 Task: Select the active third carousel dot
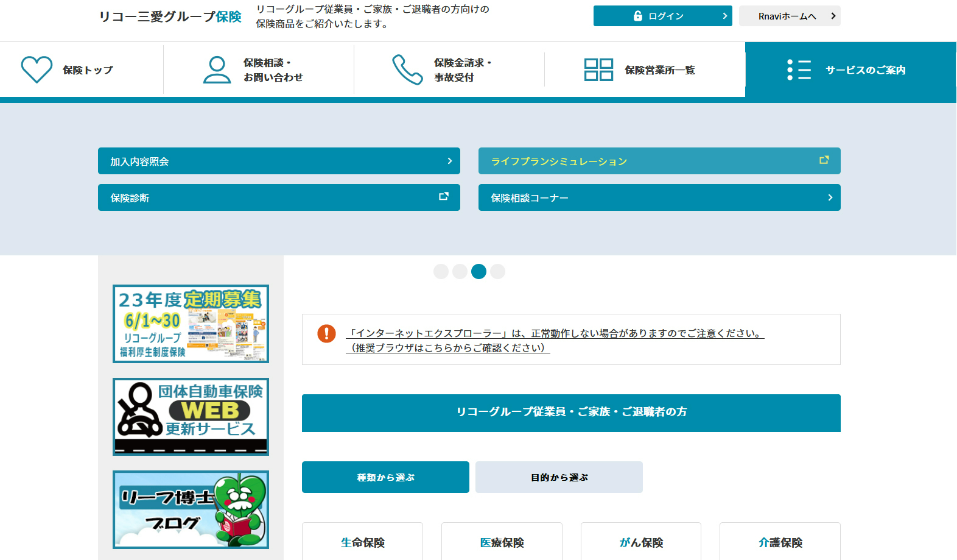click(478, 271)
